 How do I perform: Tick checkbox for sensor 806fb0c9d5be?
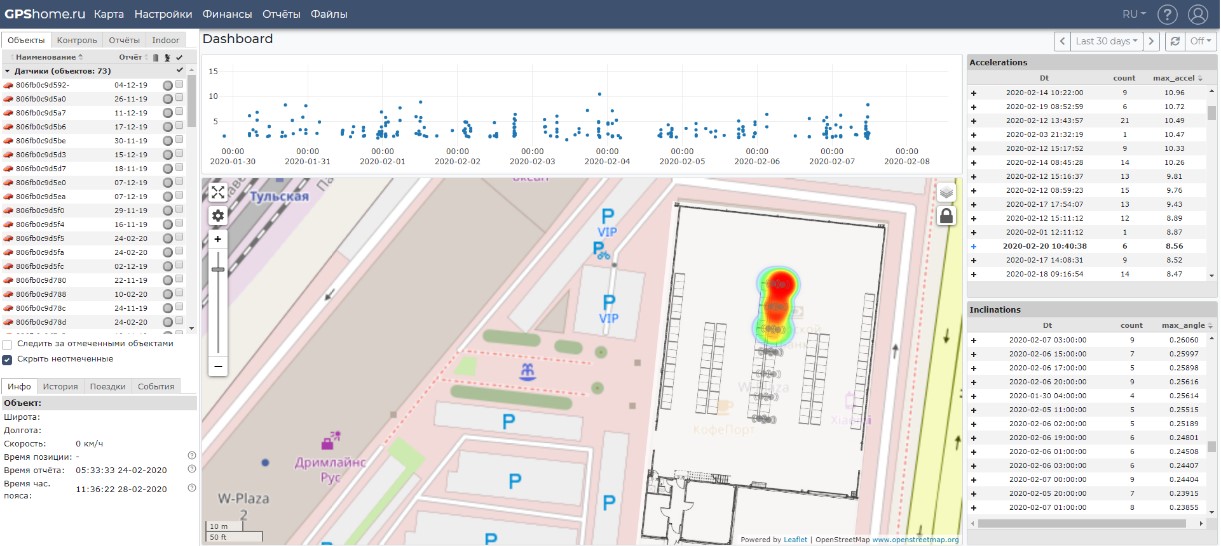(179, 141)
